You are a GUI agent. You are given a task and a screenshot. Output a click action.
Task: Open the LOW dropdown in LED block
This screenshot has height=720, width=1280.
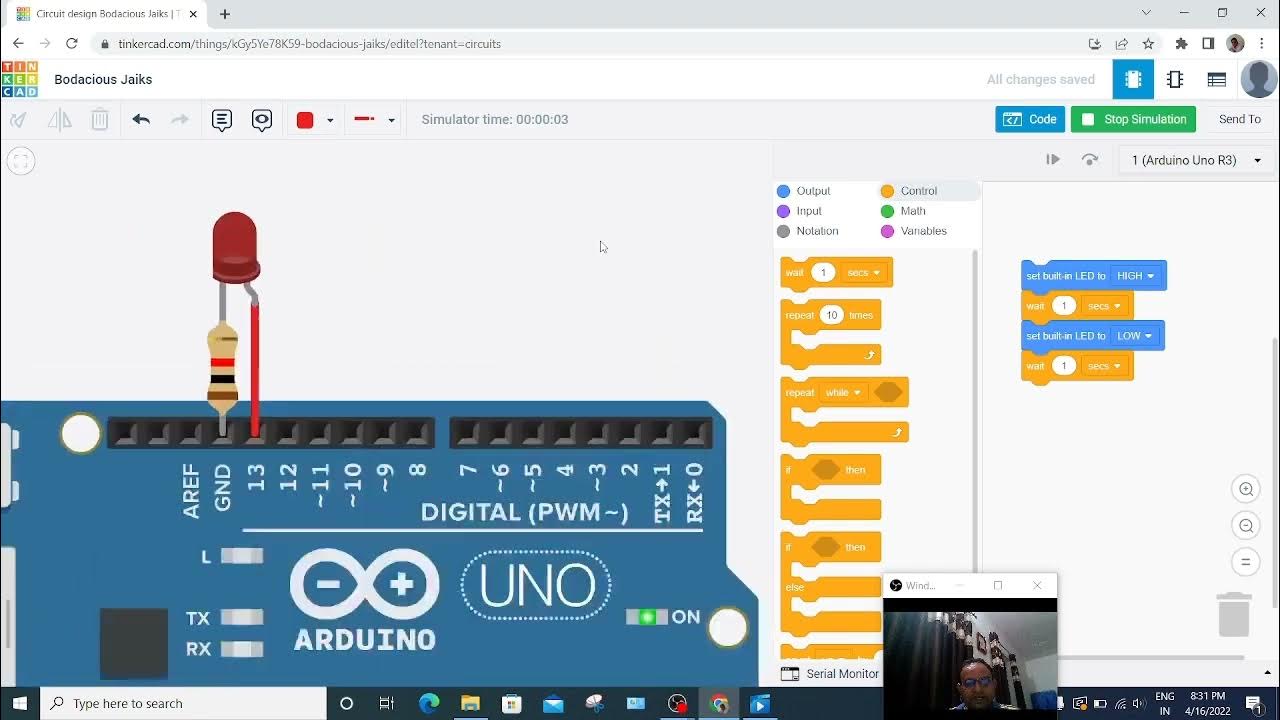[1134, 336]
